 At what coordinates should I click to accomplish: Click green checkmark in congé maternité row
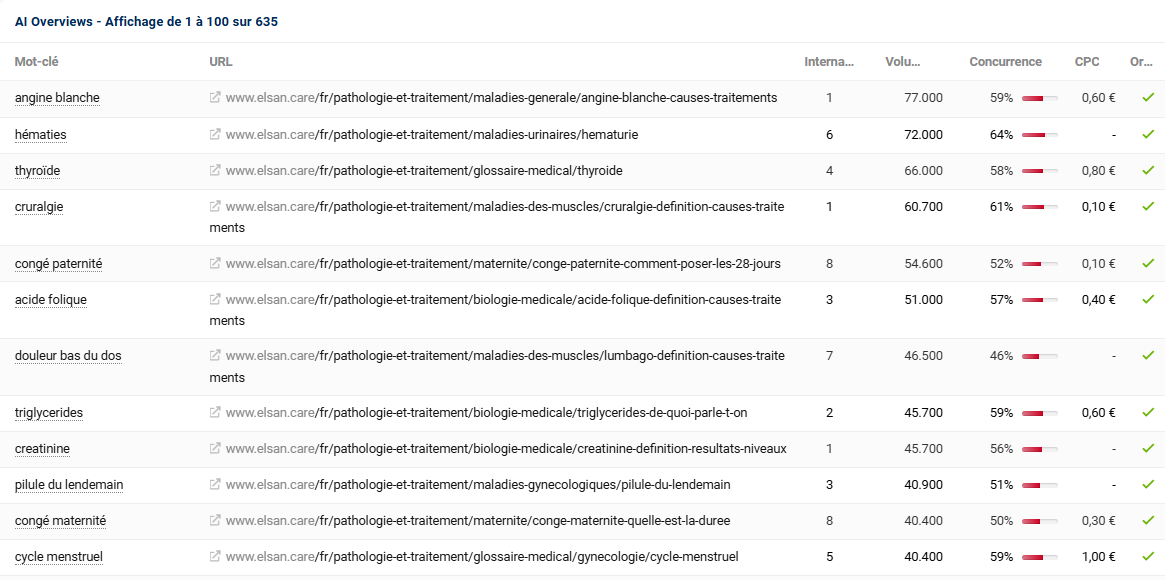(1148, 521)
